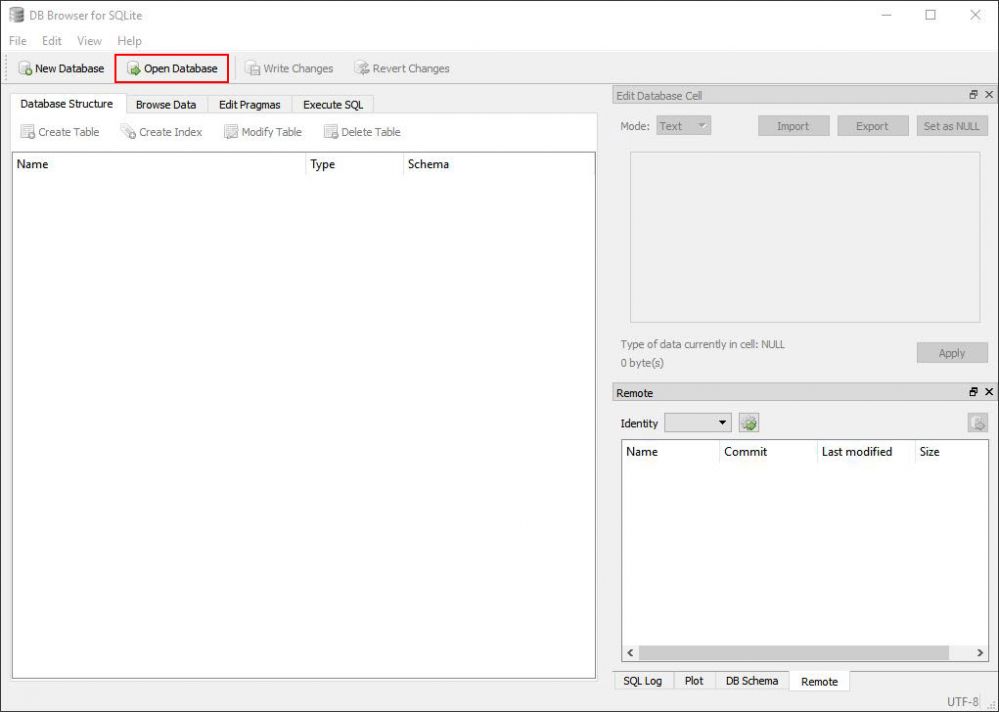Switch to the Edit Pragmas tab

pyautogui.click(x=250, y=104)
